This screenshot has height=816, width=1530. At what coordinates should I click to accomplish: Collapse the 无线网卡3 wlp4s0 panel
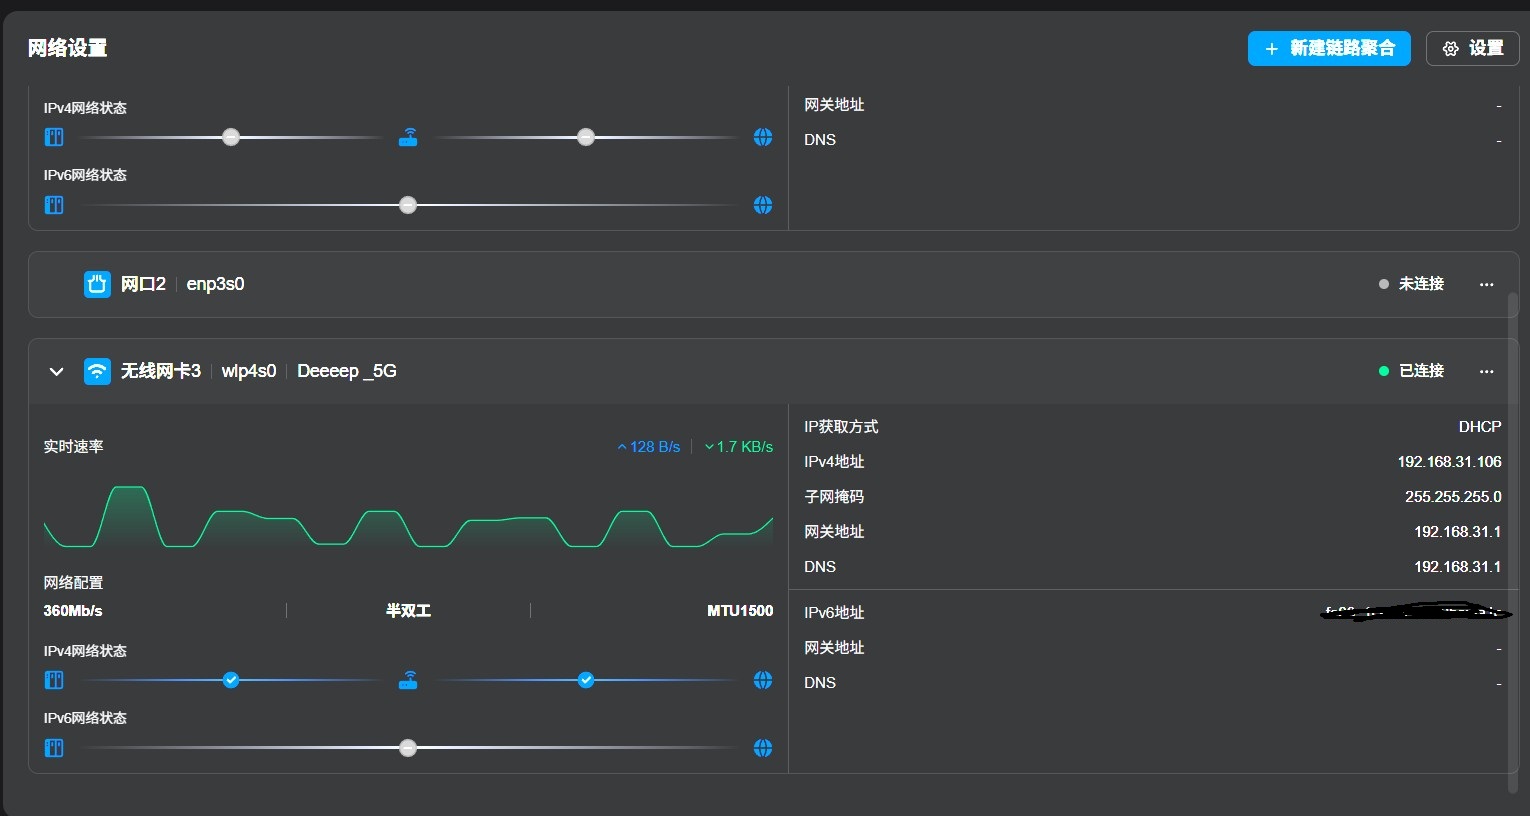point(57,371)
